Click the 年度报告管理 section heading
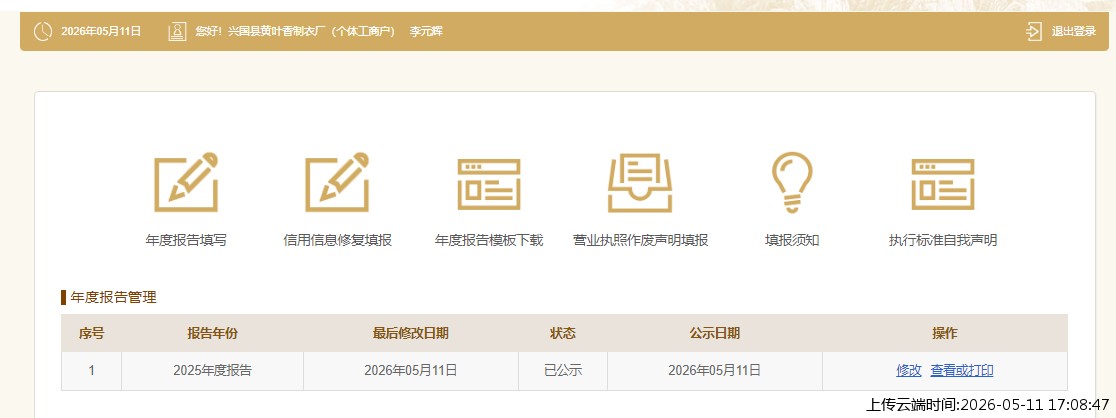This screenshot has width=1116, height=418. point(113,297)
